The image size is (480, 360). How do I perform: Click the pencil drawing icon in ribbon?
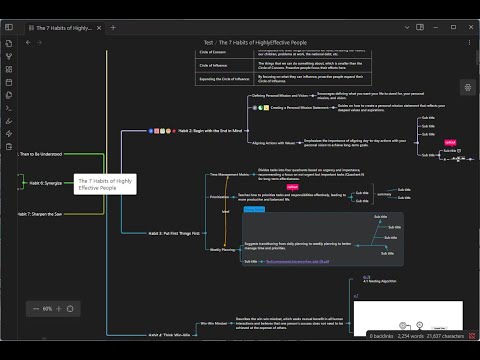coord(9,121)
